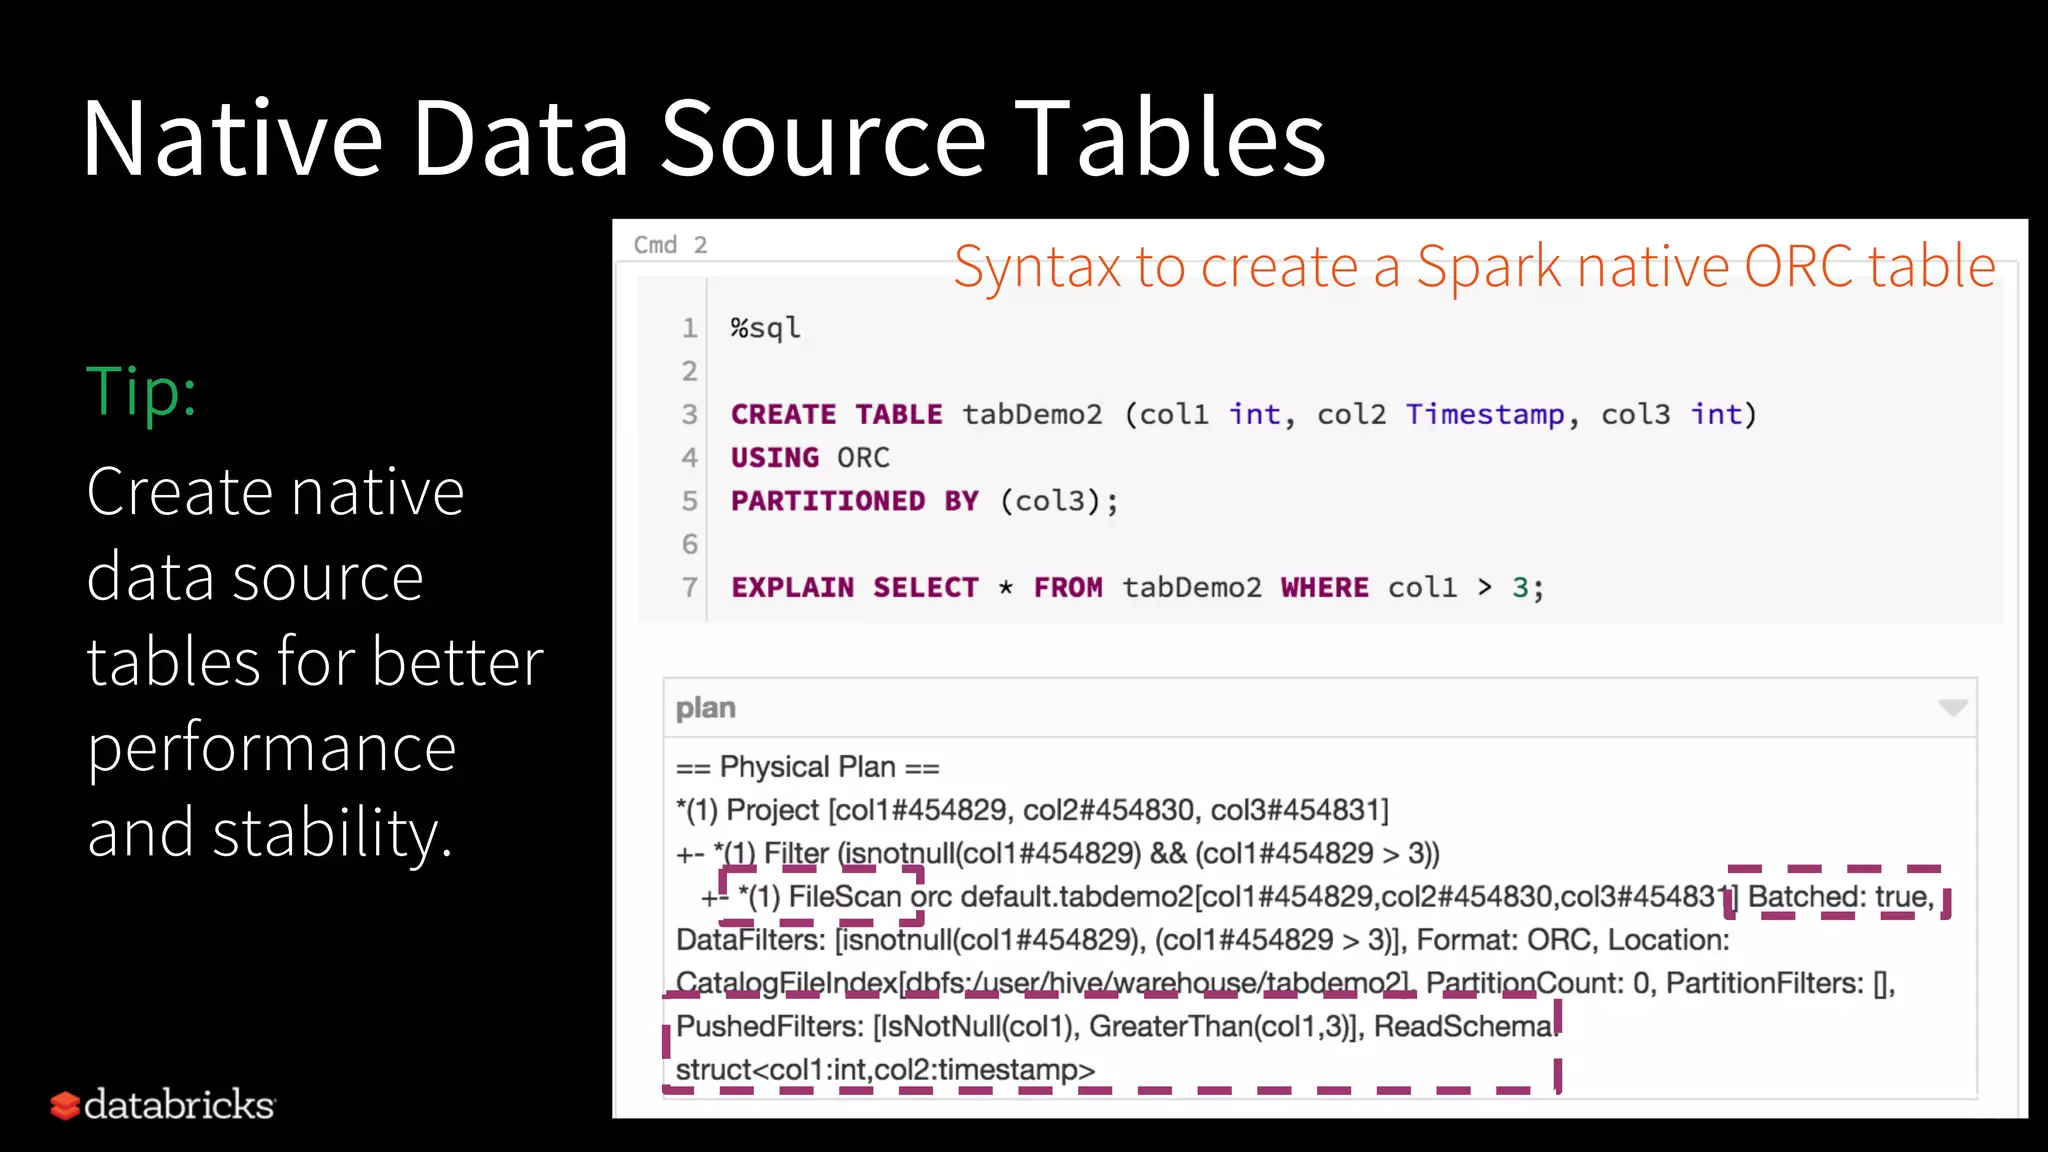Click the '%sql' magic command line
Image resolution: width=2048 pixels, height=1152 pixels.
766,328
